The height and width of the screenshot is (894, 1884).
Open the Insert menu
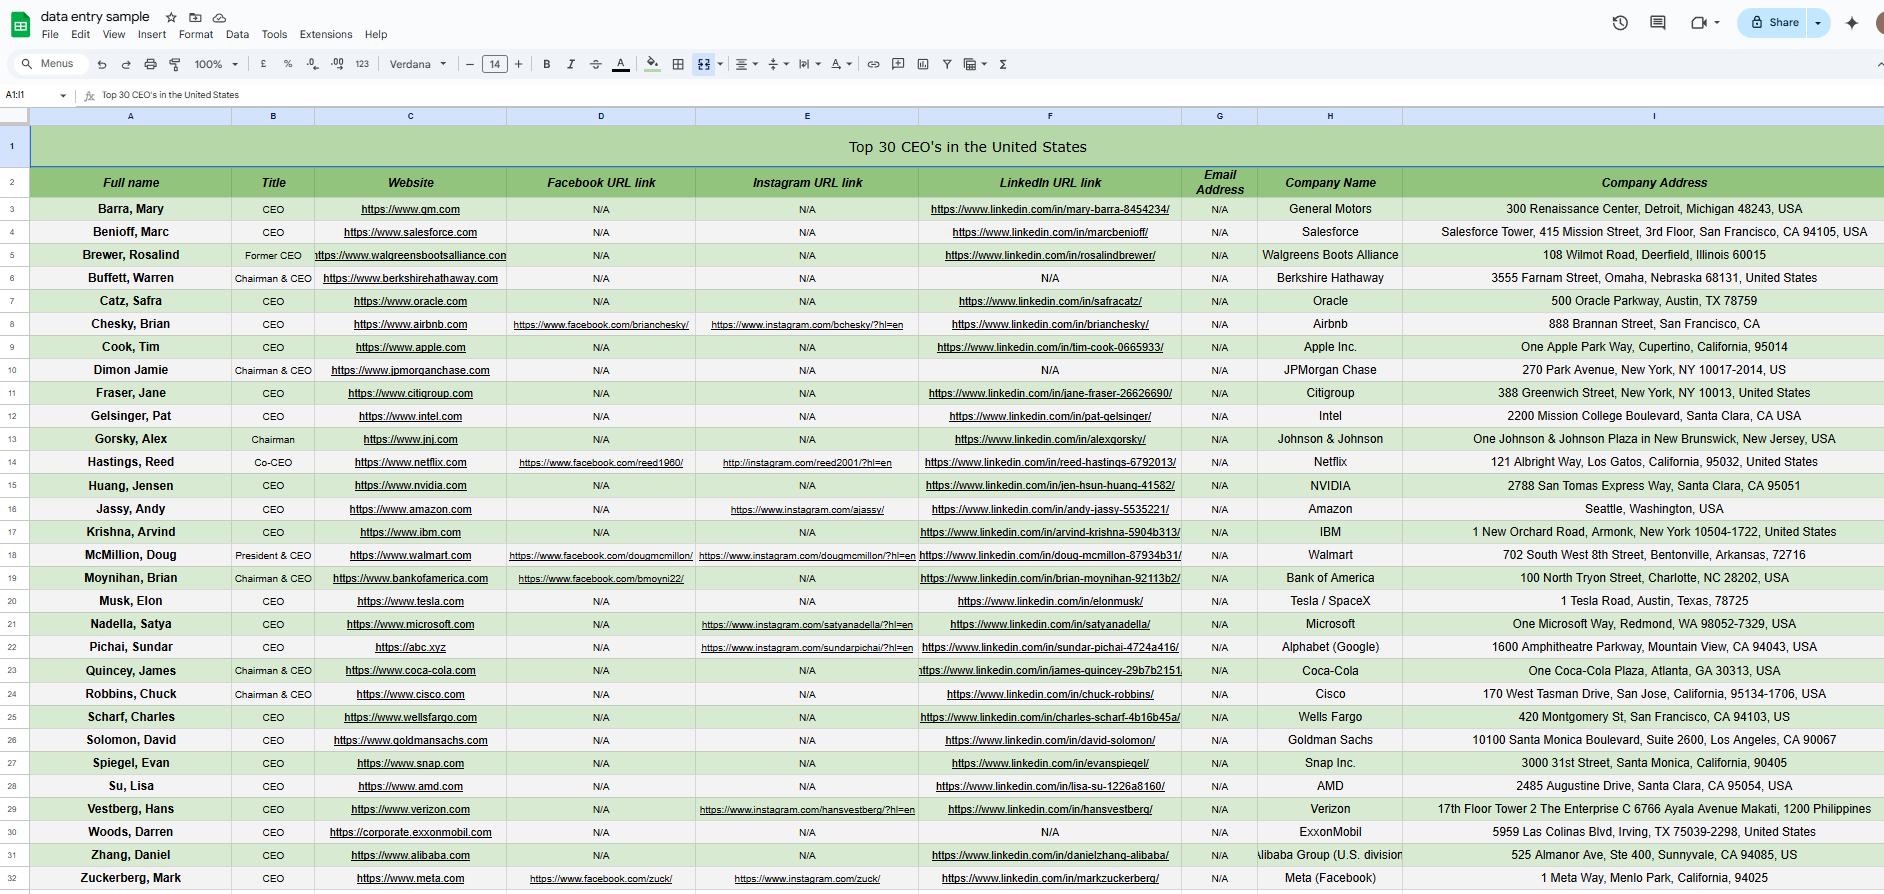pos(152,34)
